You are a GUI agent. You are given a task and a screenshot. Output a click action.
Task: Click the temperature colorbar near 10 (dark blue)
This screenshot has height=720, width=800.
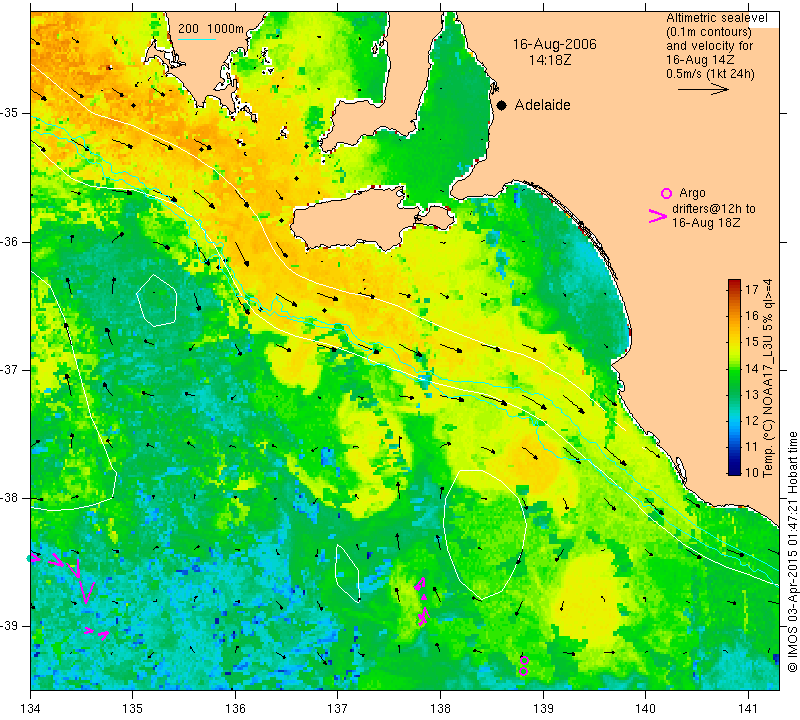click(x=734, y=470)
